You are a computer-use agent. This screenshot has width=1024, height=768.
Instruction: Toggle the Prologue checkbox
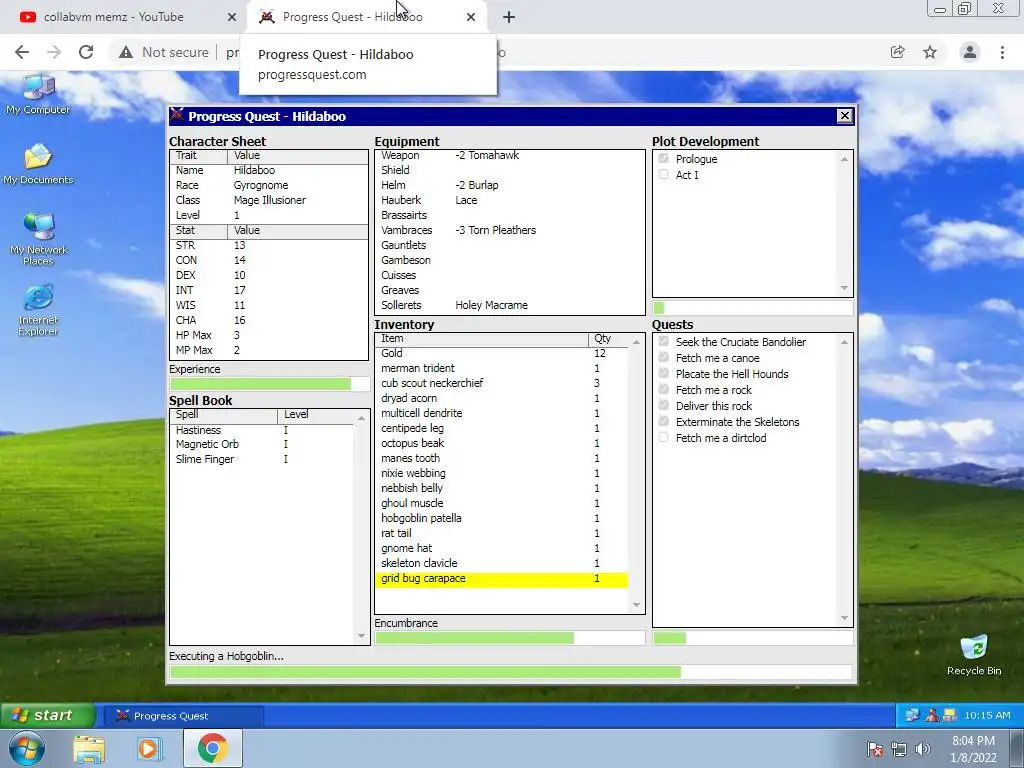664,159
